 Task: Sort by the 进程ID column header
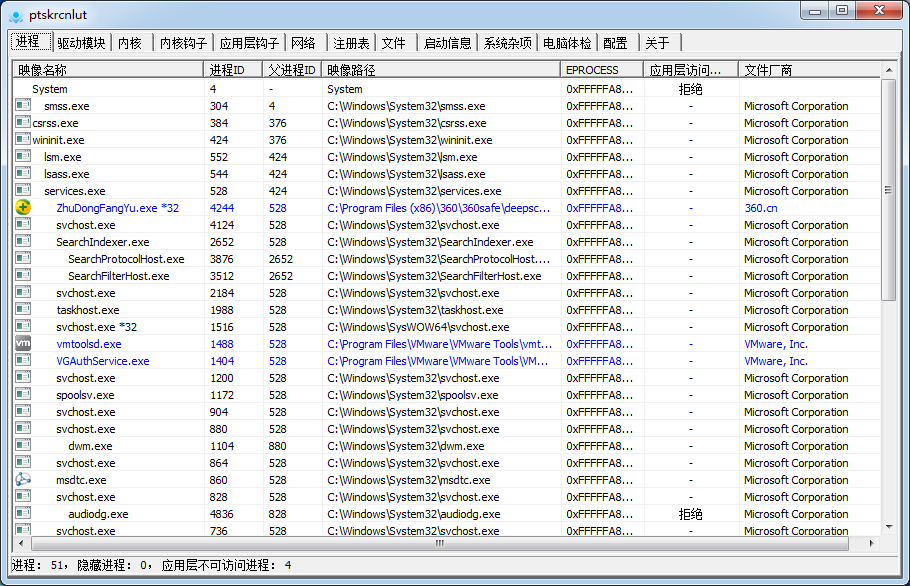pos(234,70)
